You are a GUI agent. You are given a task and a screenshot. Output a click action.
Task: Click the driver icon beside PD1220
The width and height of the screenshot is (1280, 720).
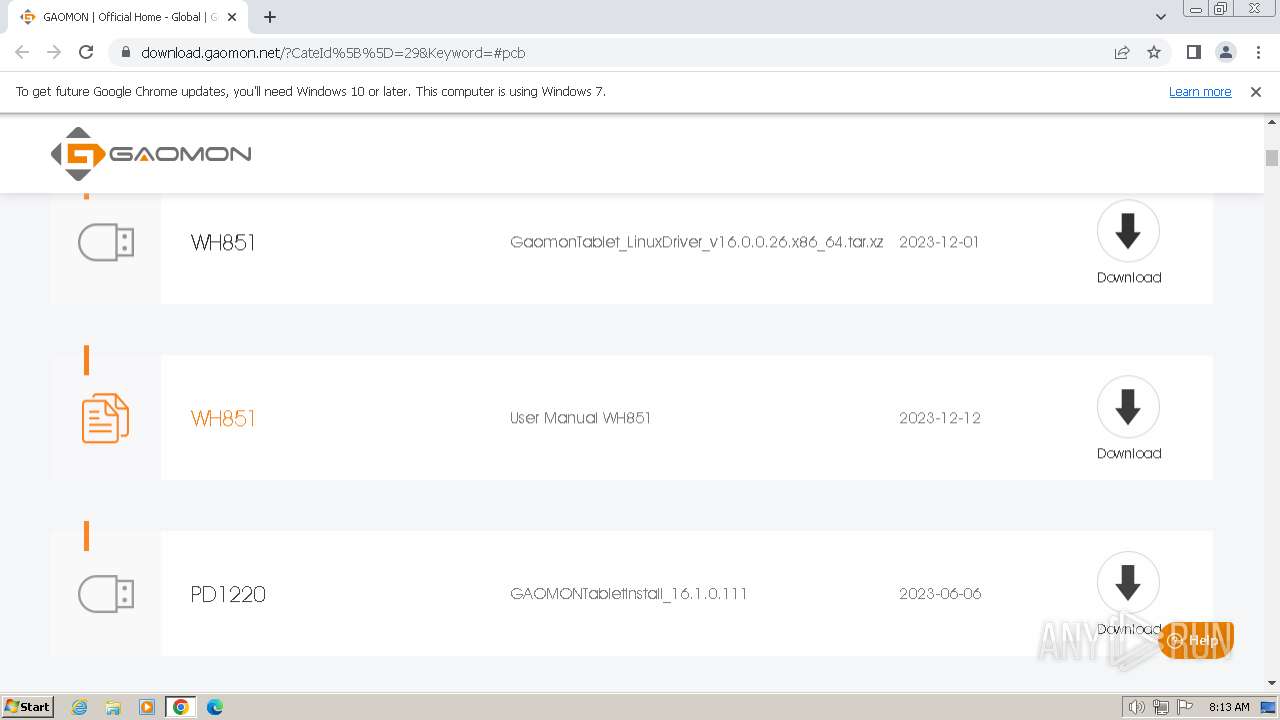point(106,594)
